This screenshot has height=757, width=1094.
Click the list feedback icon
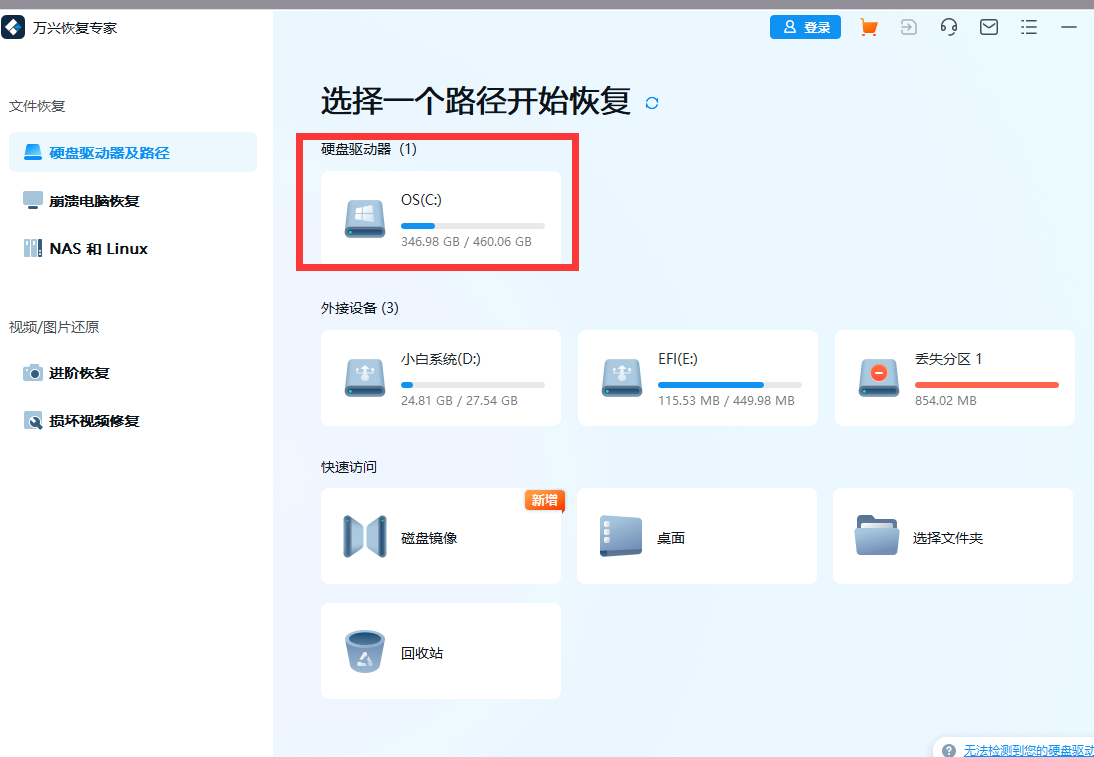pos(1028,27)
